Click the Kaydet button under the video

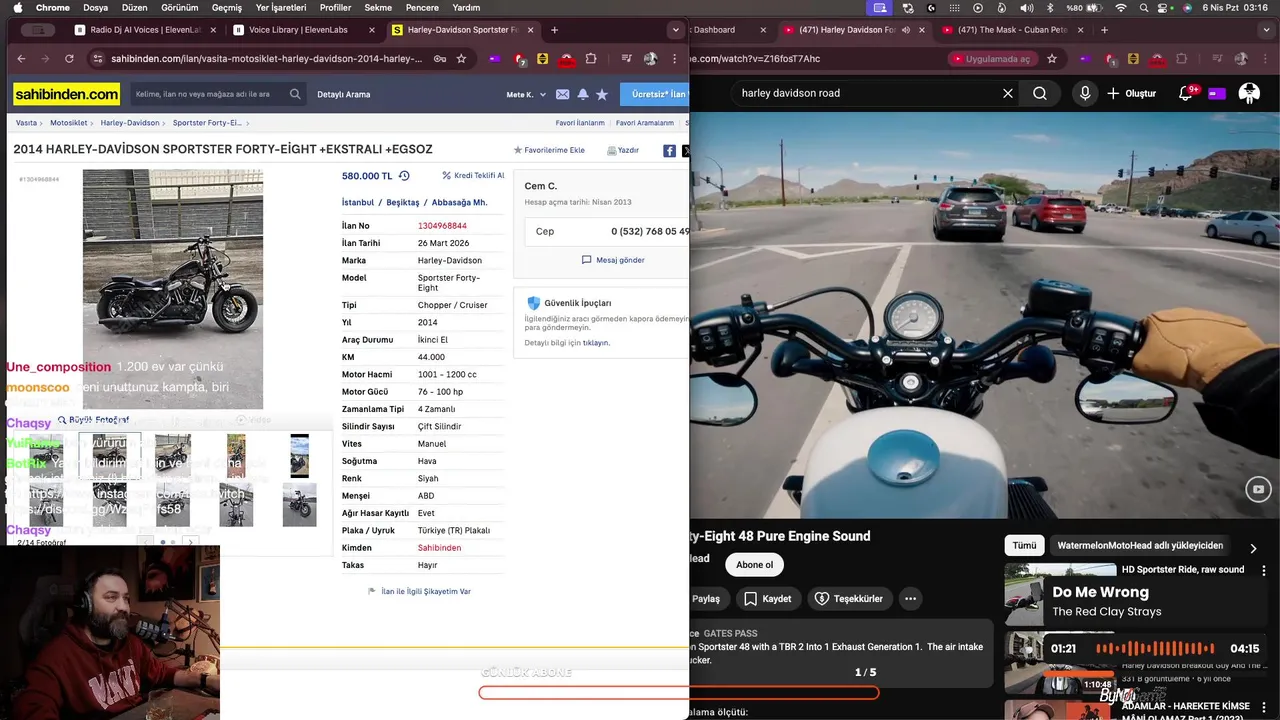coord(768,599)
